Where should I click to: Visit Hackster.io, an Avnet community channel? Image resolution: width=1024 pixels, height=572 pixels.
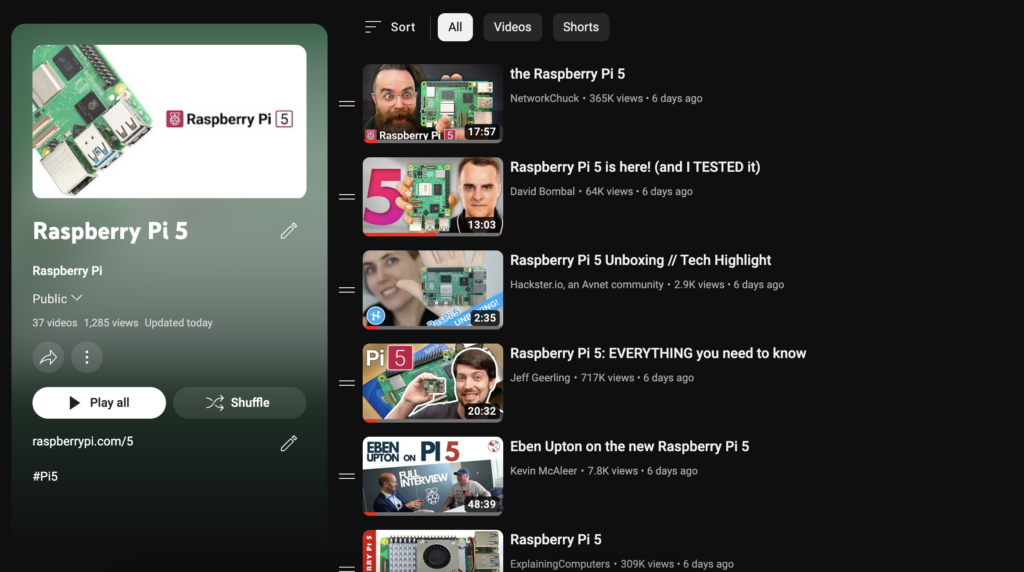coord(586,285)
